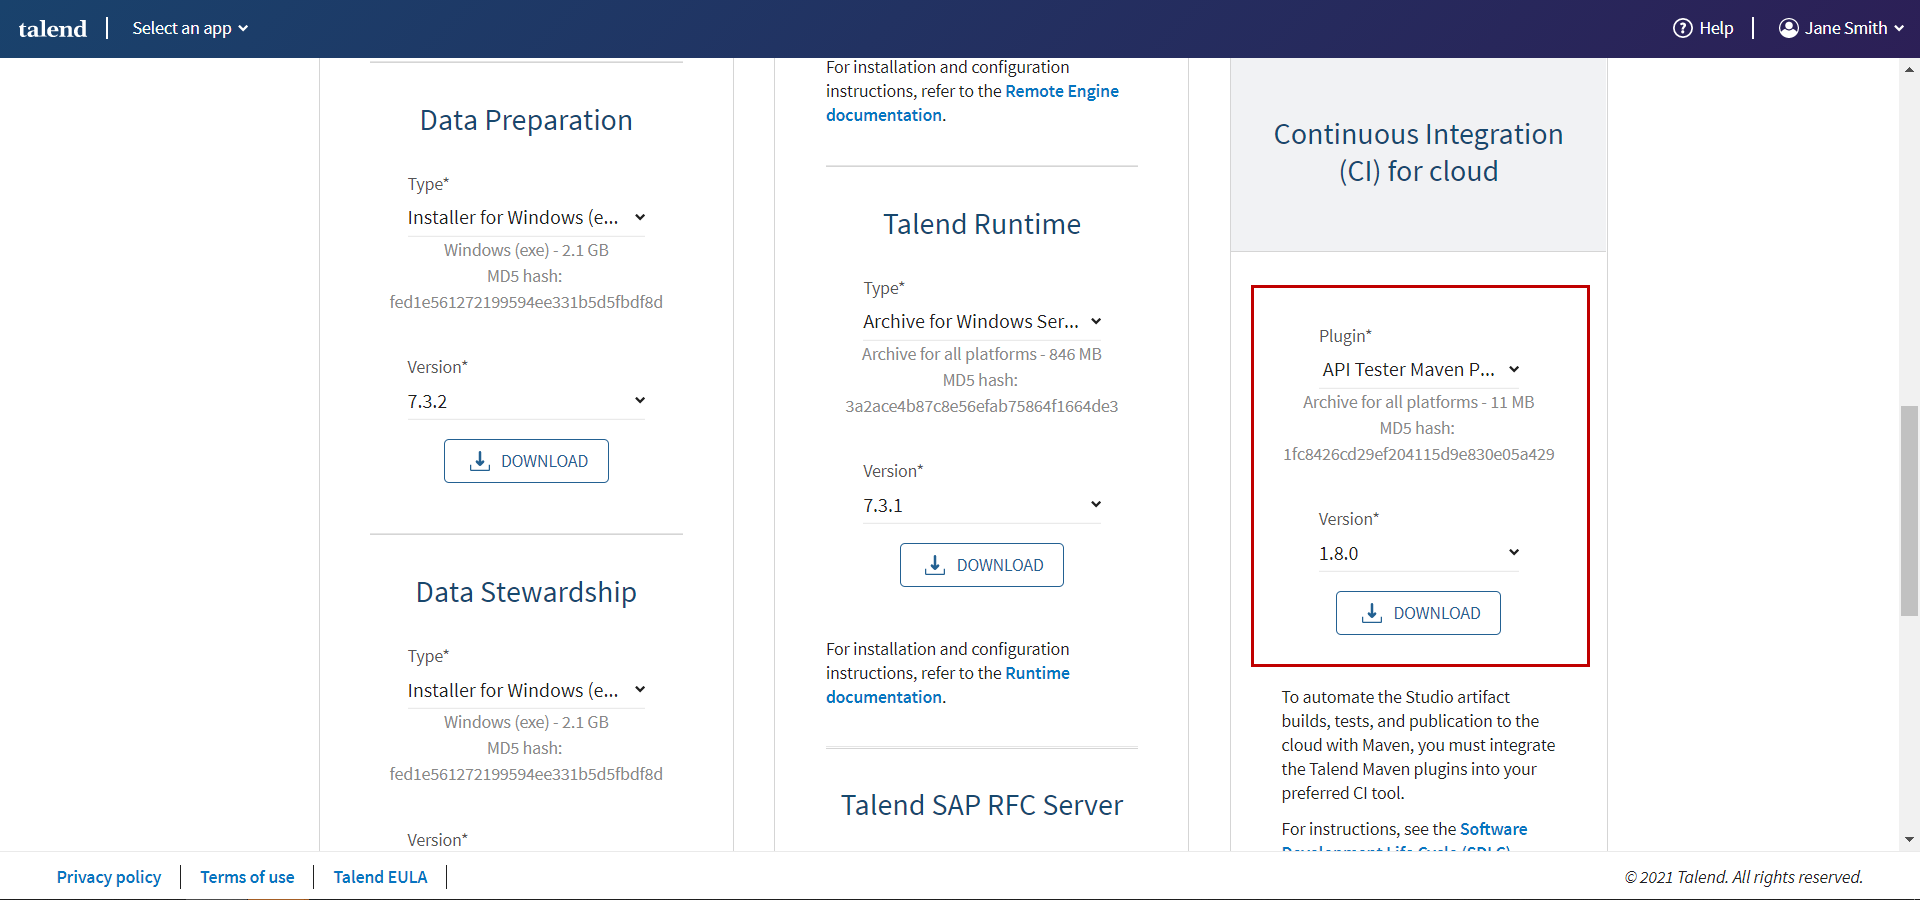Click the 2021 Talend copyright text
Image resolution: width=1920 pixels, height=900 pixels.
point(1744,877)
